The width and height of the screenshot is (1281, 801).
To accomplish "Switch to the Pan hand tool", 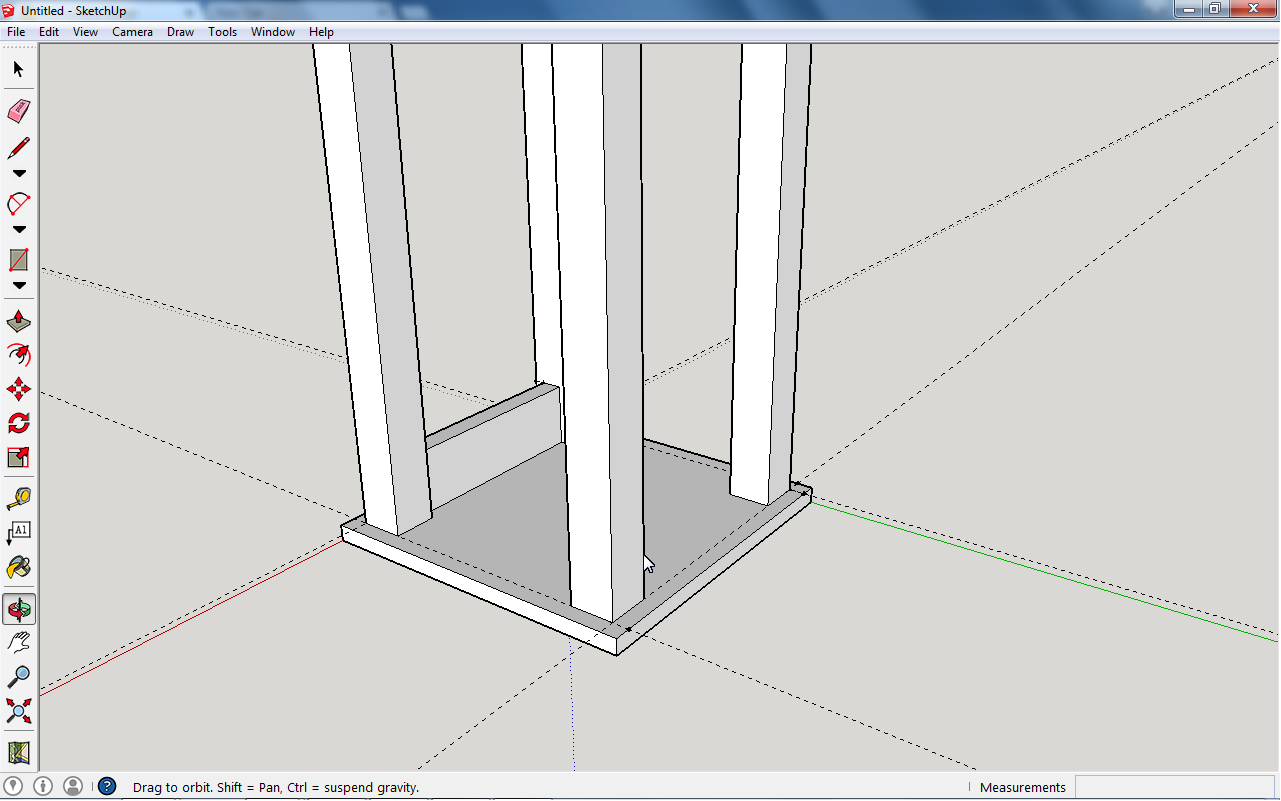I will coord(17,641).
